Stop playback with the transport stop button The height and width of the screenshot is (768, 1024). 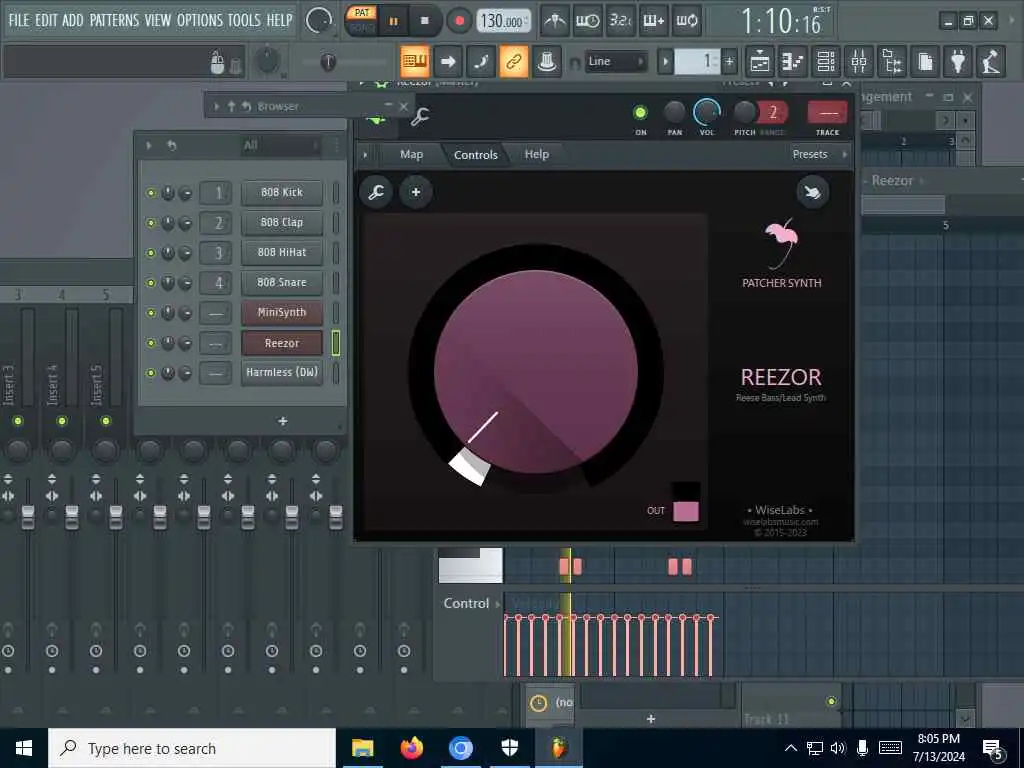(424, 22)
